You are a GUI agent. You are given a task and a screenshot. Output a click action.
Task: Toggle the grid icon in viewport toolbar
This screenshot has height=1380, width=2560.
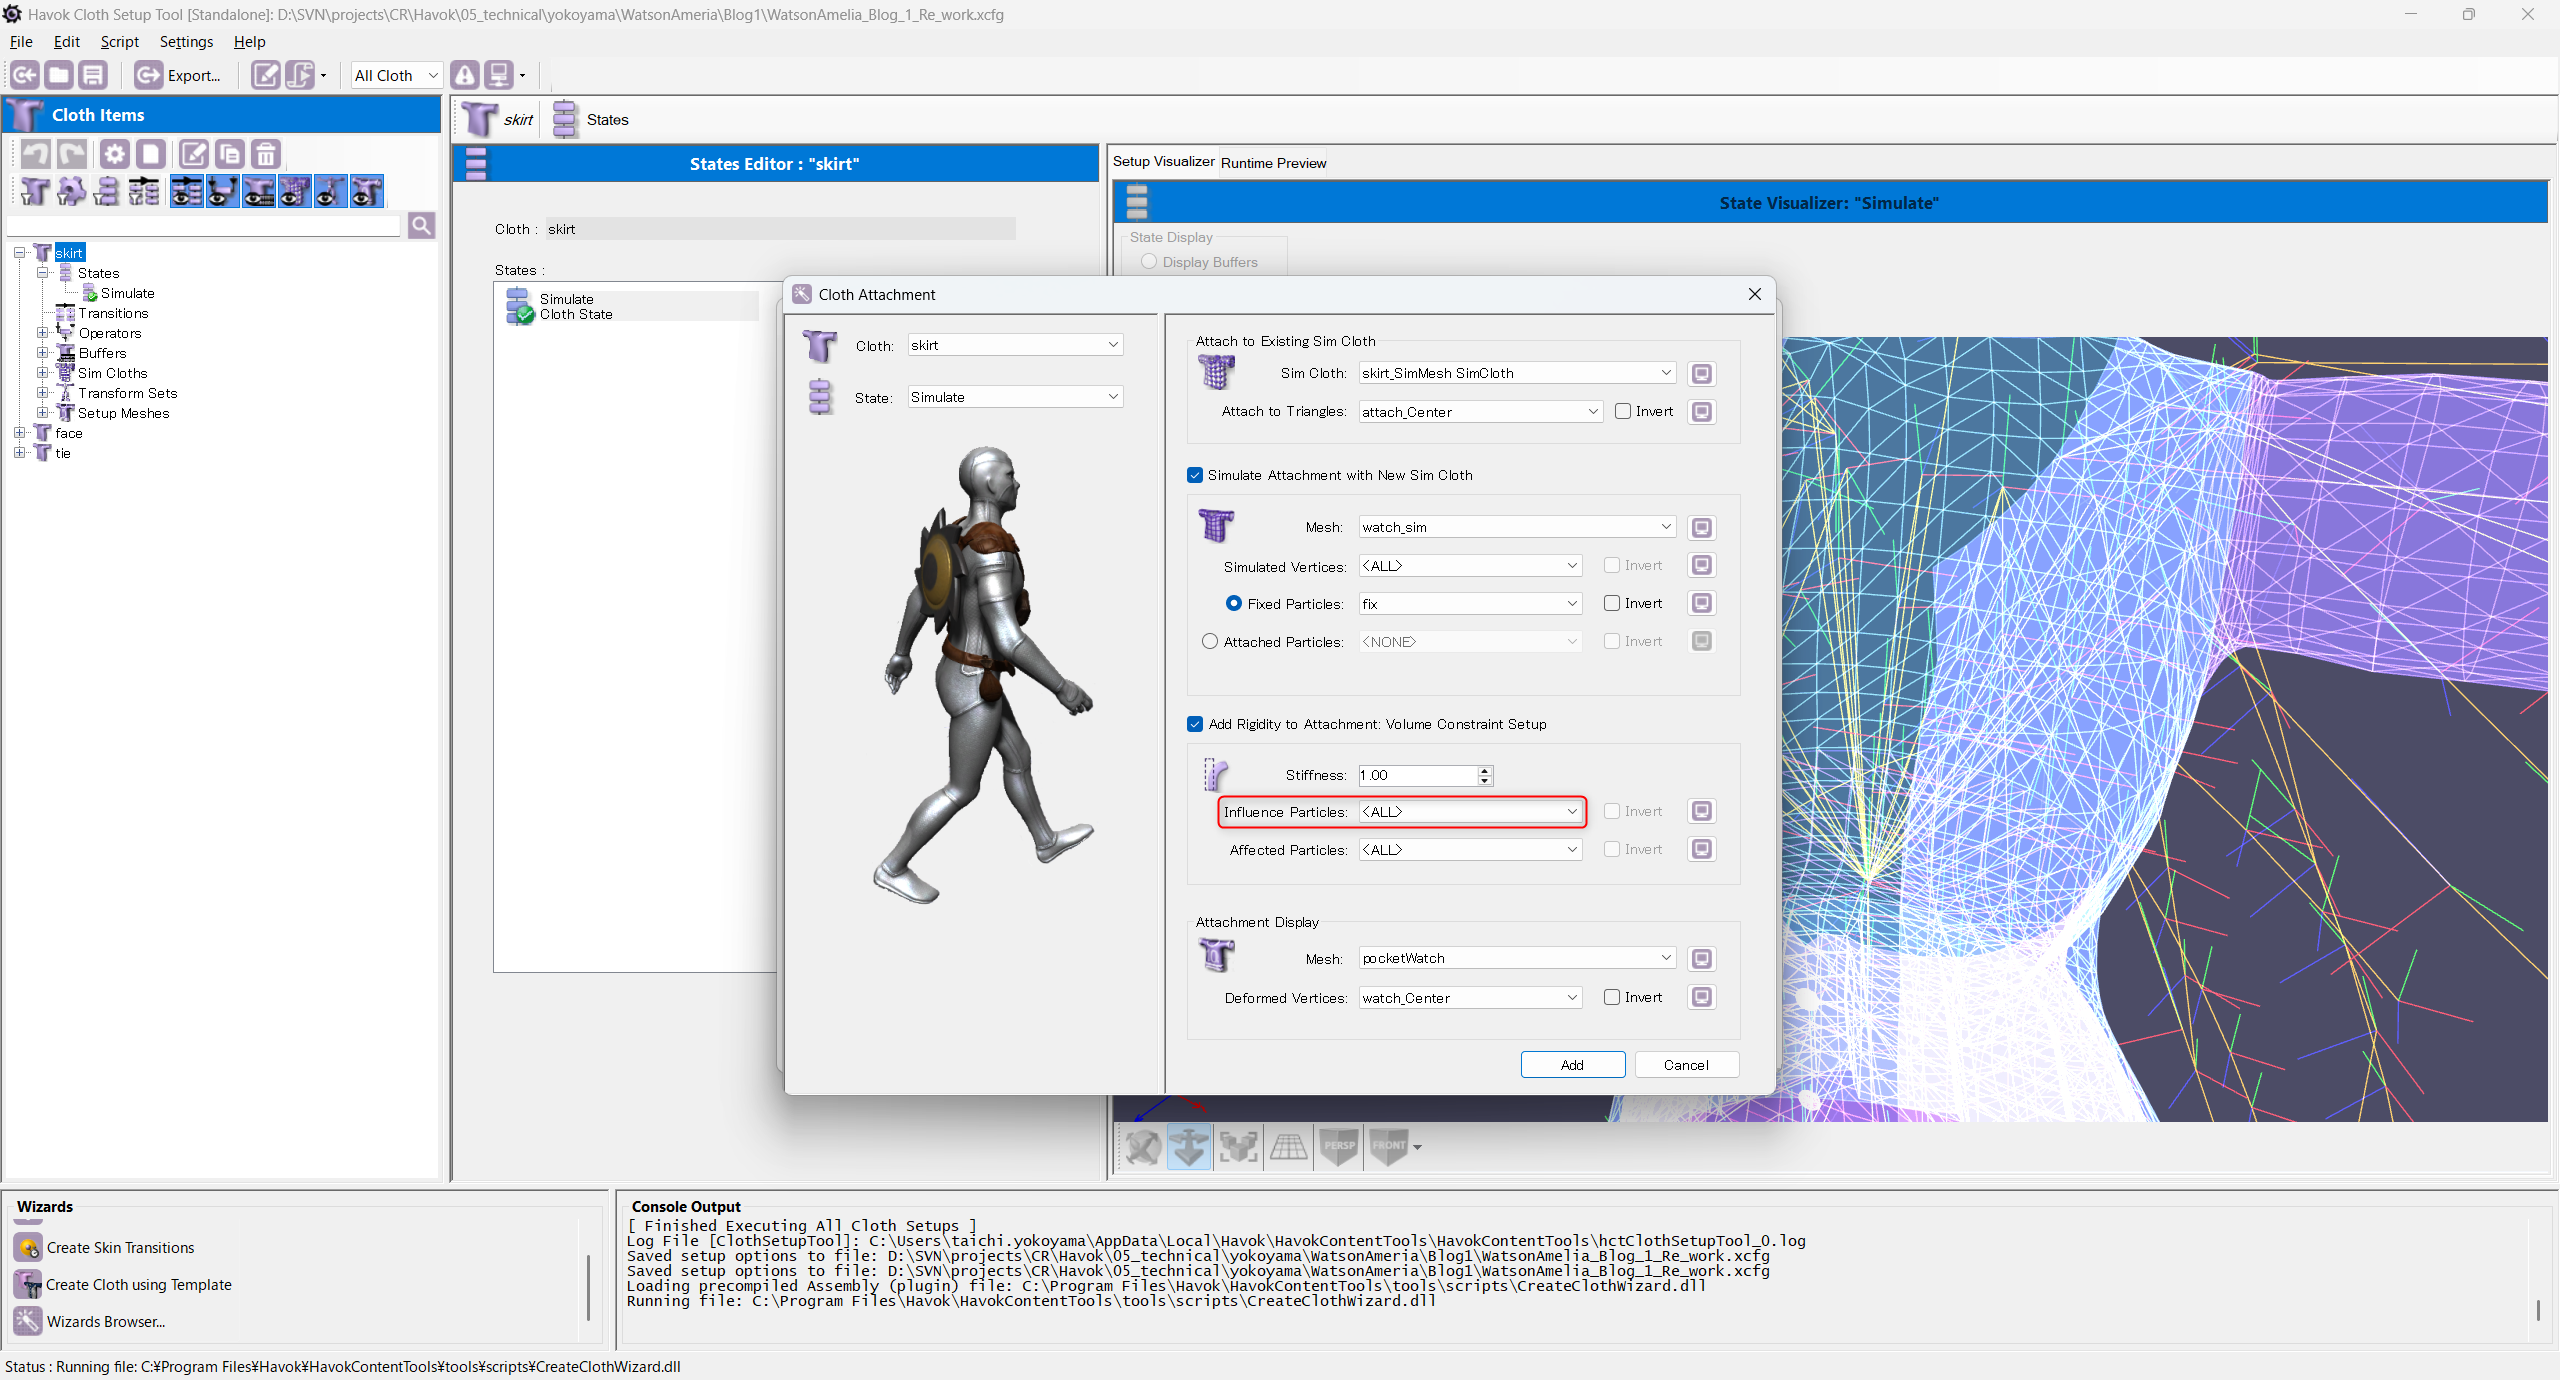point(1288,1146)
